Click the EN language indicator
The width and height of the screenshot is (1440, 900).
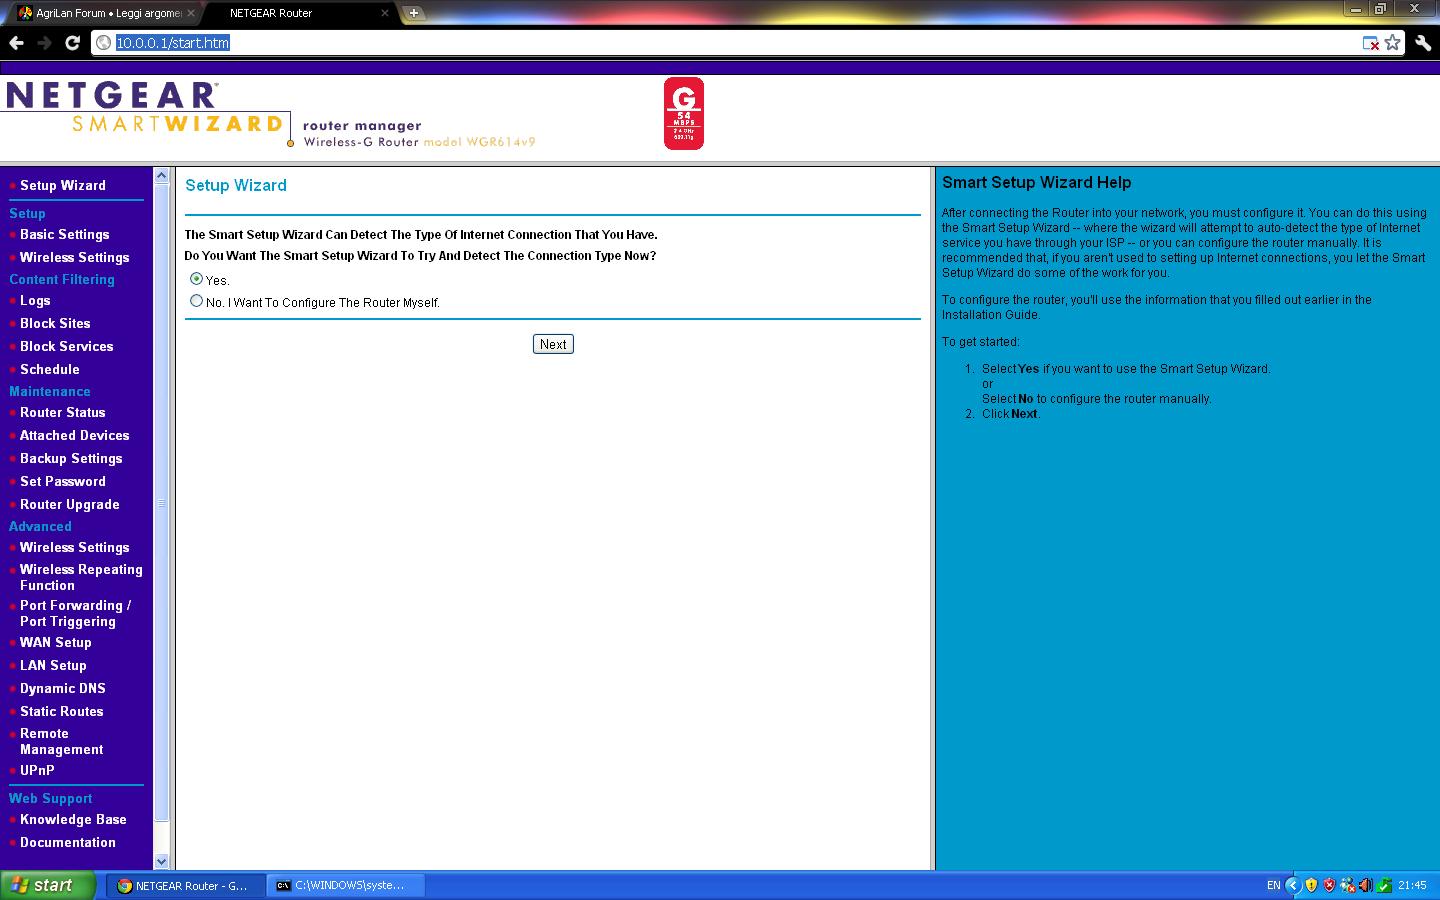1273,885
